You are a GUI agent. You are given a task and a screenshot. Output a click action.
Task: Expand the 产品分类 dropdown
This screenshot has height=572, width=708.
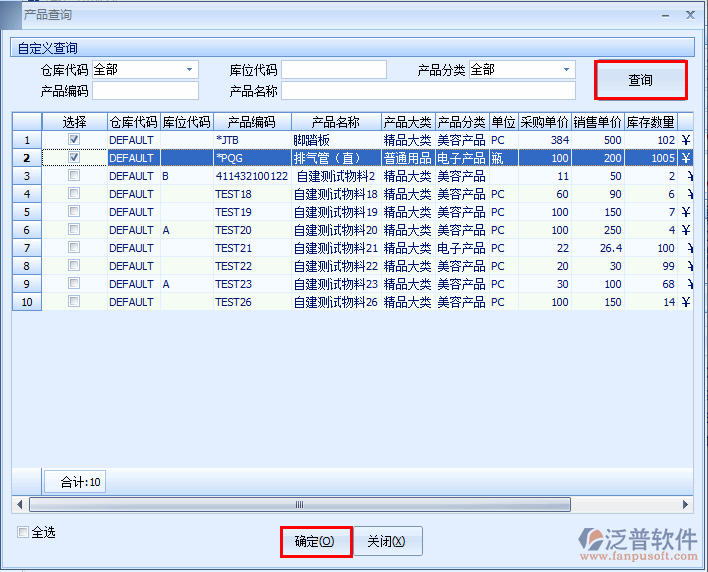coord(566,70)
